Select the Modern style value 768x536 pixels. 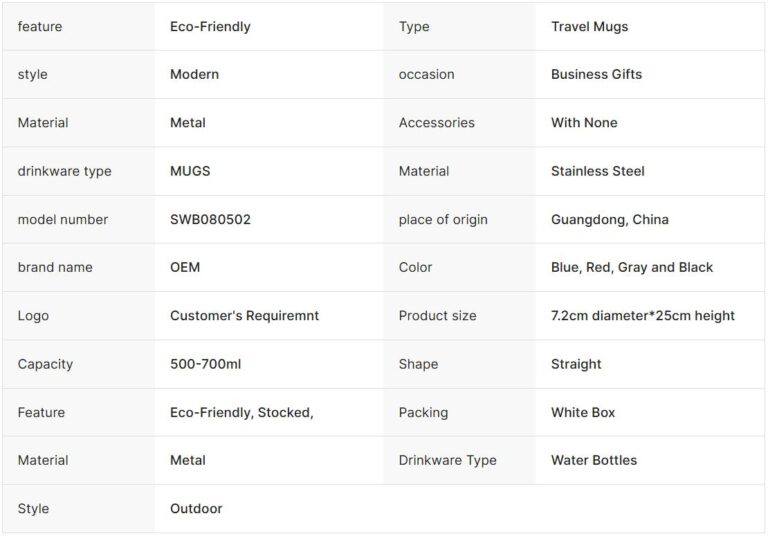[194, 75]
